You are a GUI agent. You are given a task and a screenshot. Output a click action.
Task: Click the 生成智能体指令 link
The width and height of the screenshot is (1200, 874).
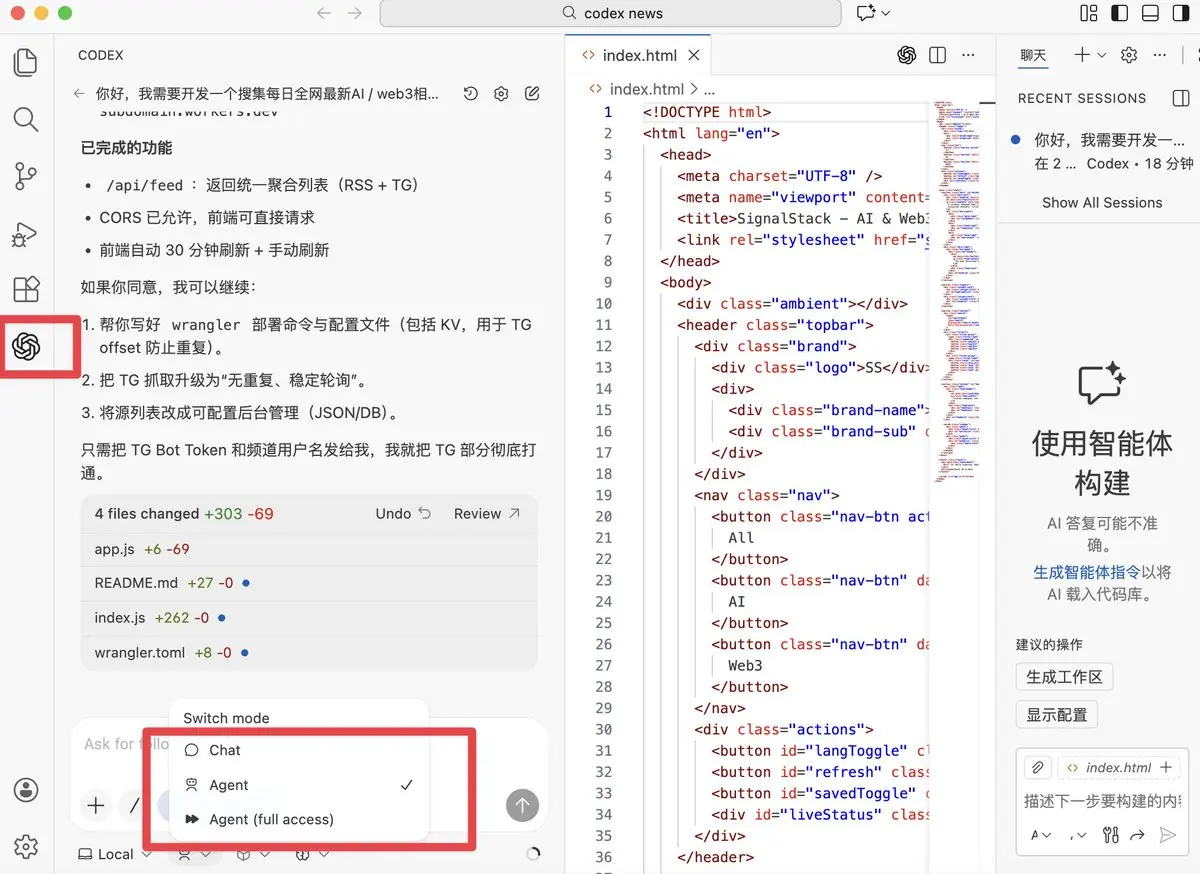(1086, 572)
